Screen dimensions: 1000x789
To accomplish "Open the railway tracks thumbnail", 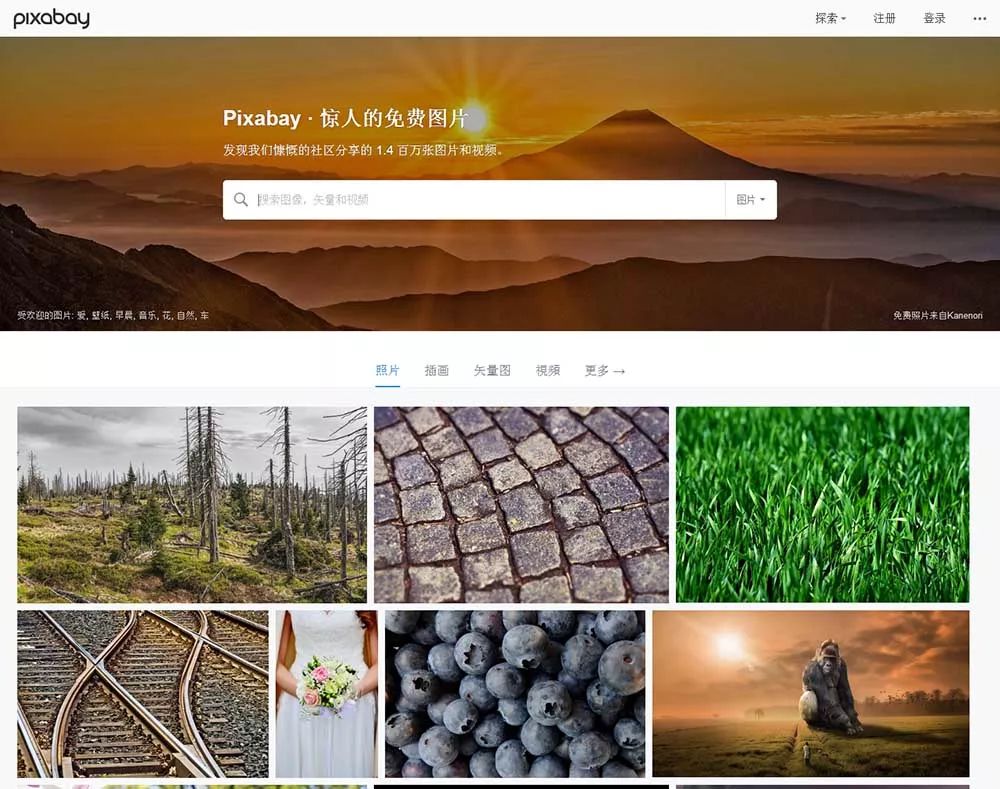I will [x=143, y=694].
